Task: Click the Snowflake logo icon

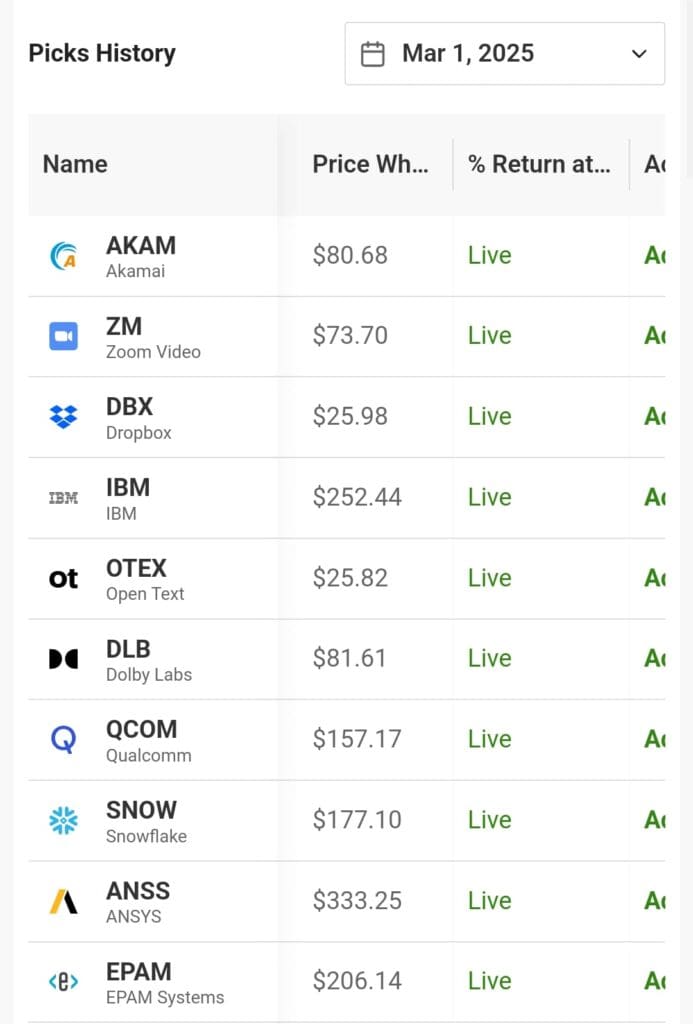Action: (x=64, y=821)
